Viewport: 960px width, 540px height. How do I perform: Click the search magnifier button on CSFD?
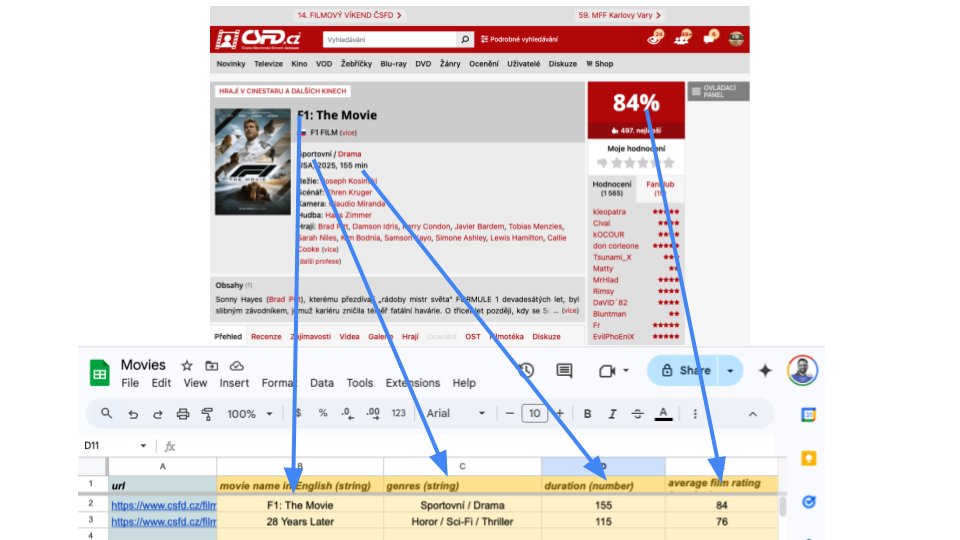point(465,39)
